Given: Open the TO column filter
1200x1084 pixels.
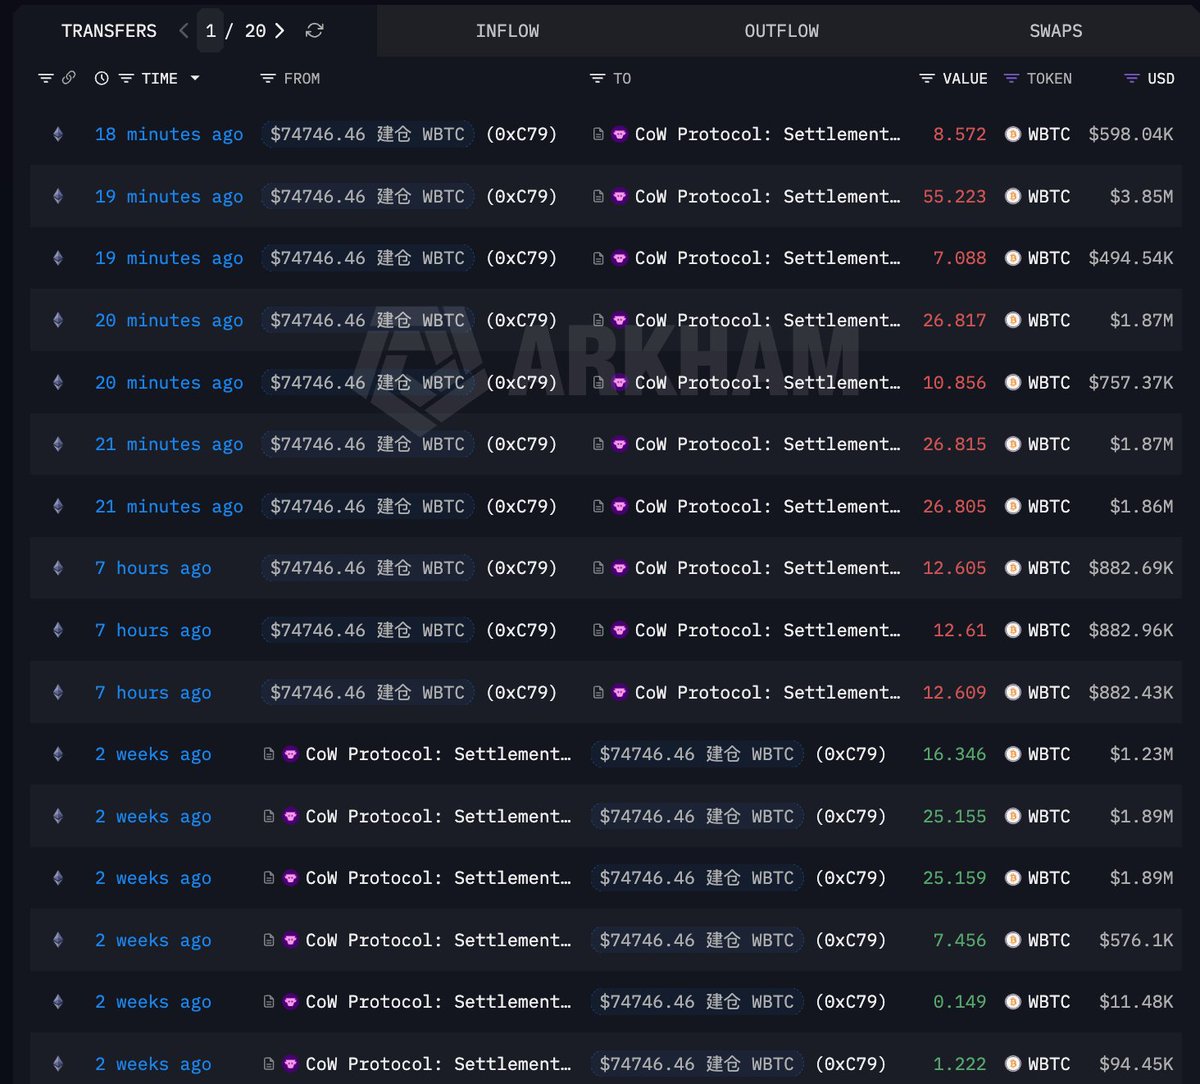Looking at the screenshot, I should click(597, 78).
